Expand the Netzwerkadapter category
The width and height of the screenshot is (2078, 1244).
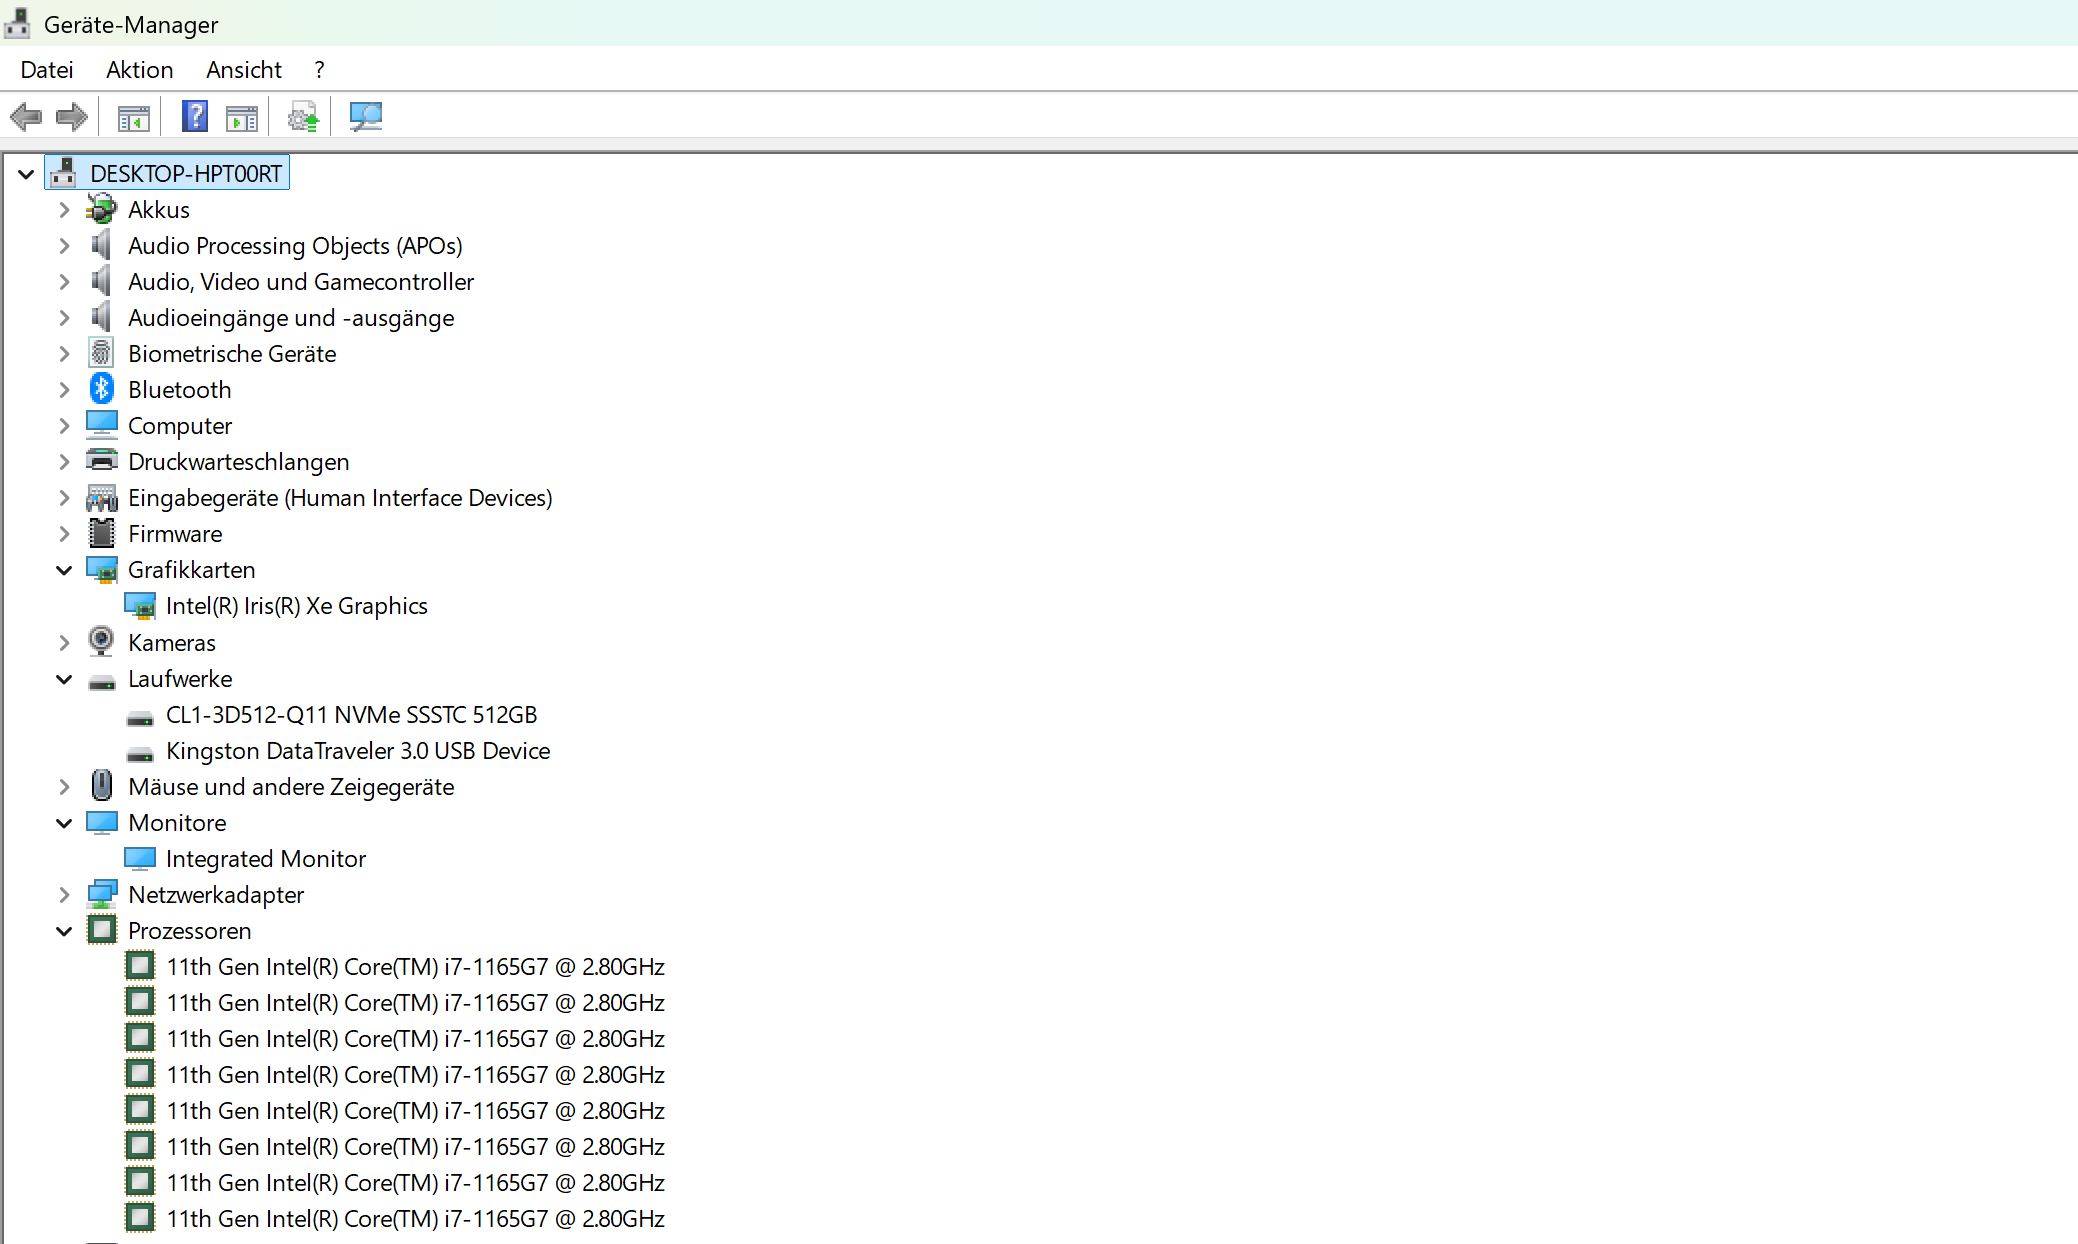pos(64,895)
